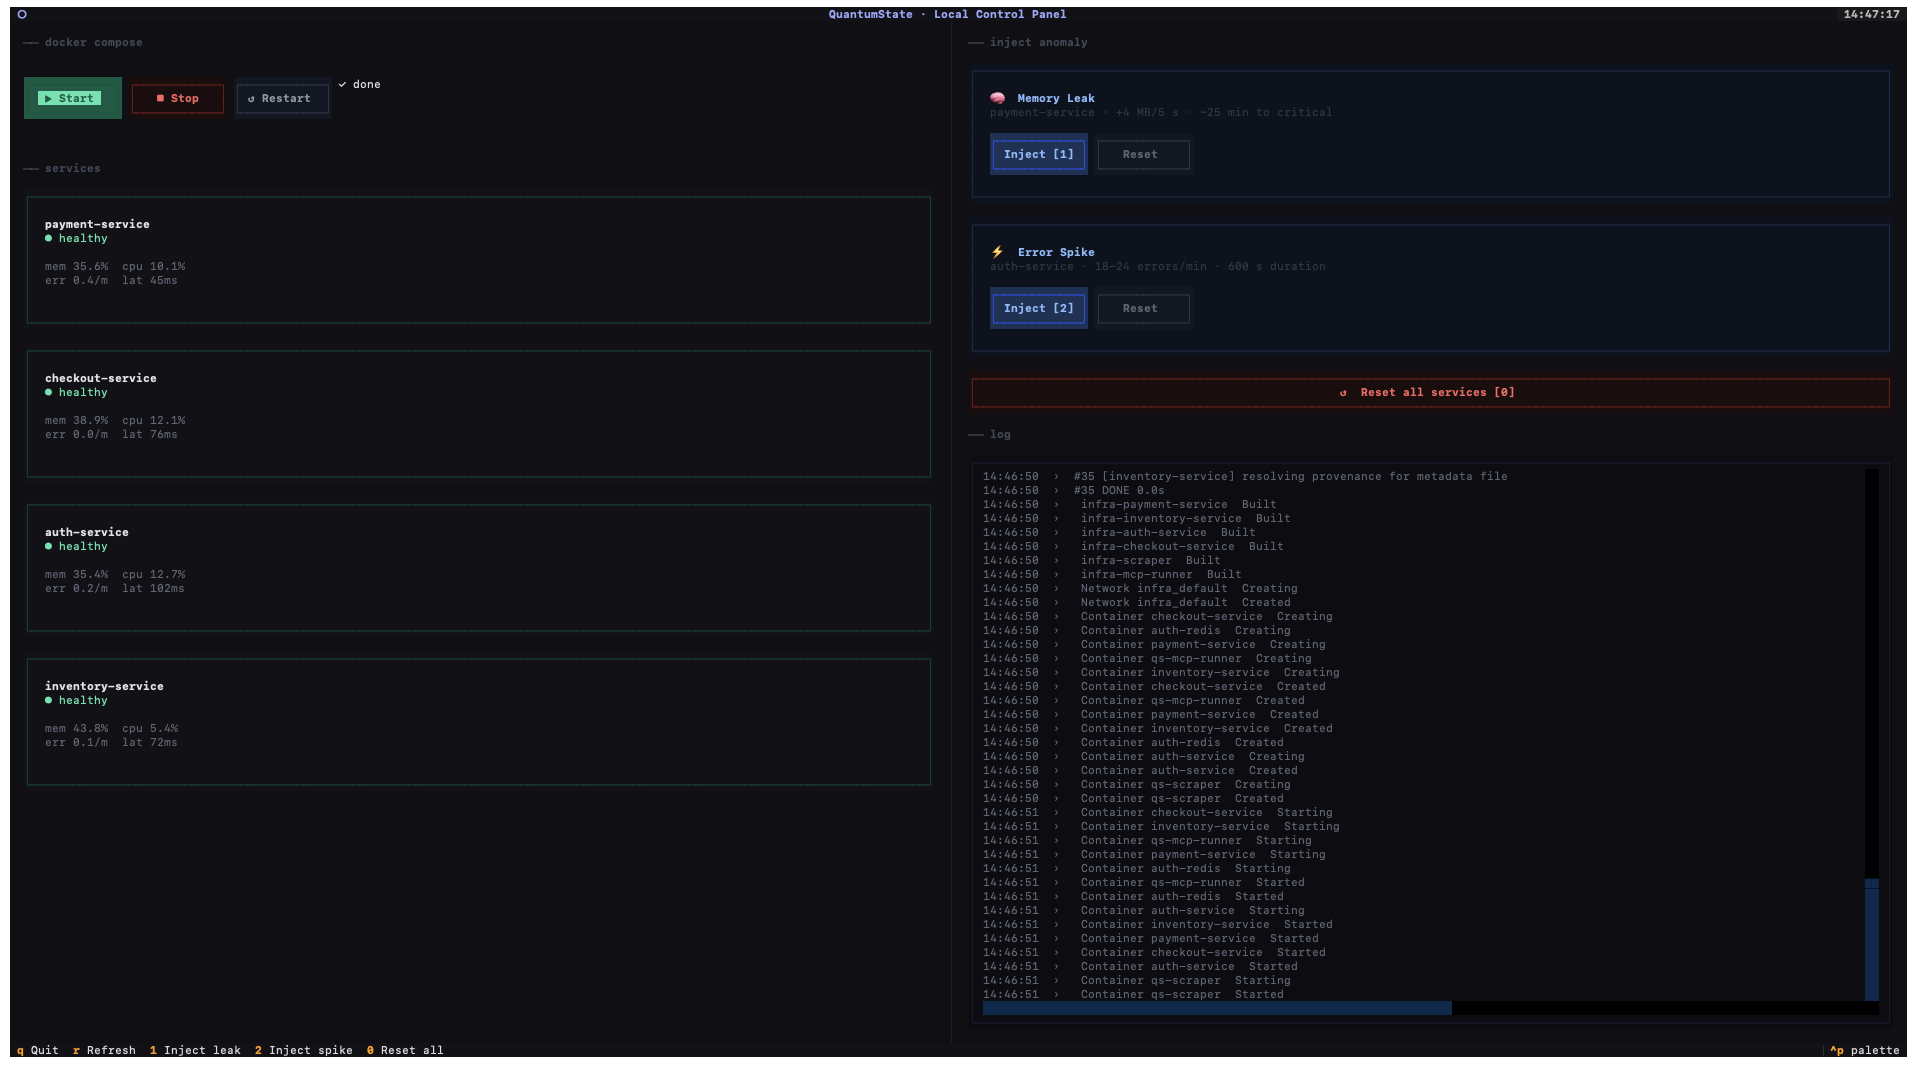Screen dimensions: 1920x1080
Task: Click the brain icon beside Memory Leak
Action: click(997, 98)
